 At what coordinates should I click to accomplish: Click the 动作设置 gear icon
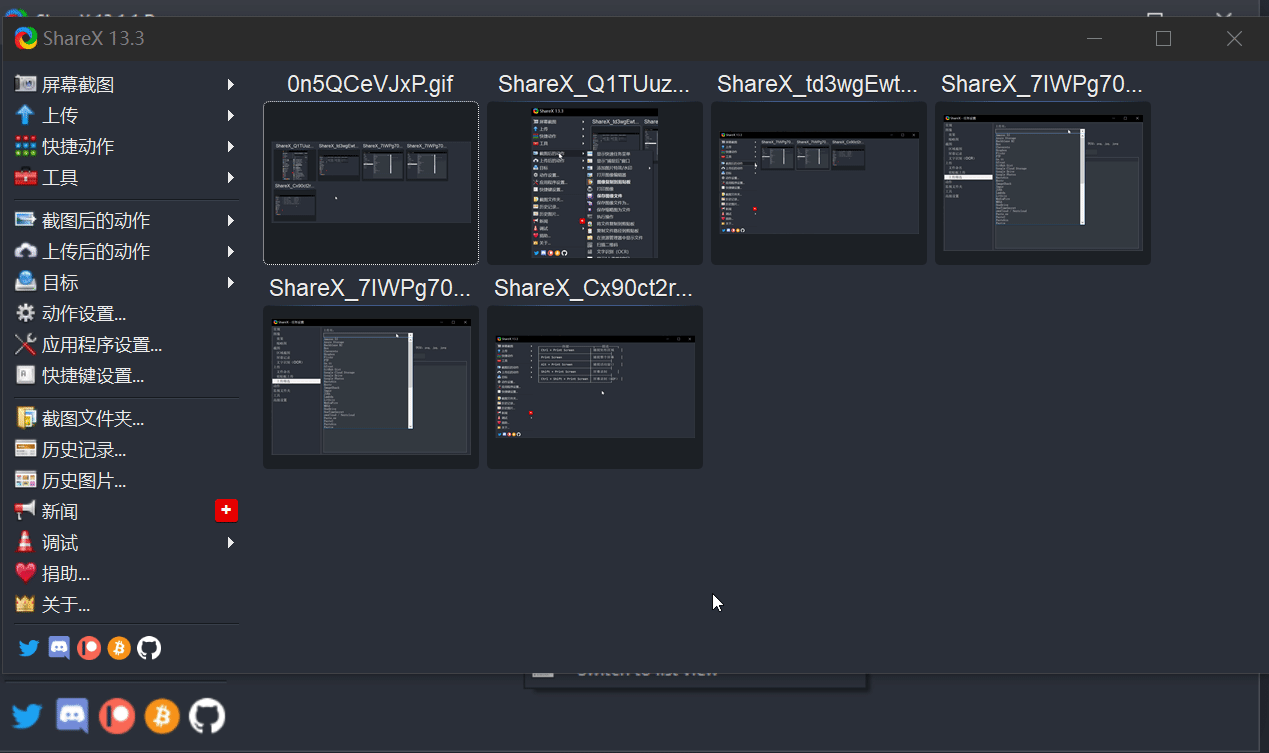26,314
